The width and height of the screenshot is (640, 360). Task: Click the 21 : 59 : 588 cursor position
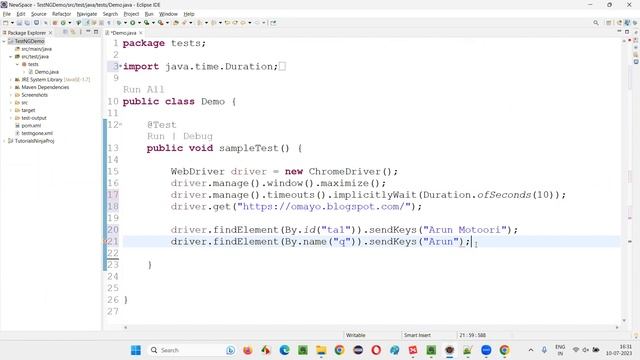click(x=472, y=335)
